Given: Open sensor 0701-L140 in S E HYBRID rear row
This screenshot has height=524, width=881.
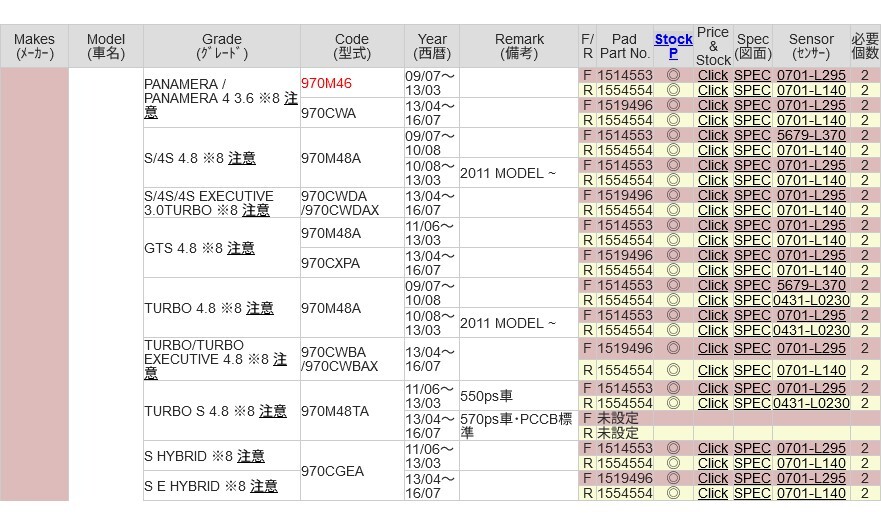Looking at the screenshot, I should point(811,493).
